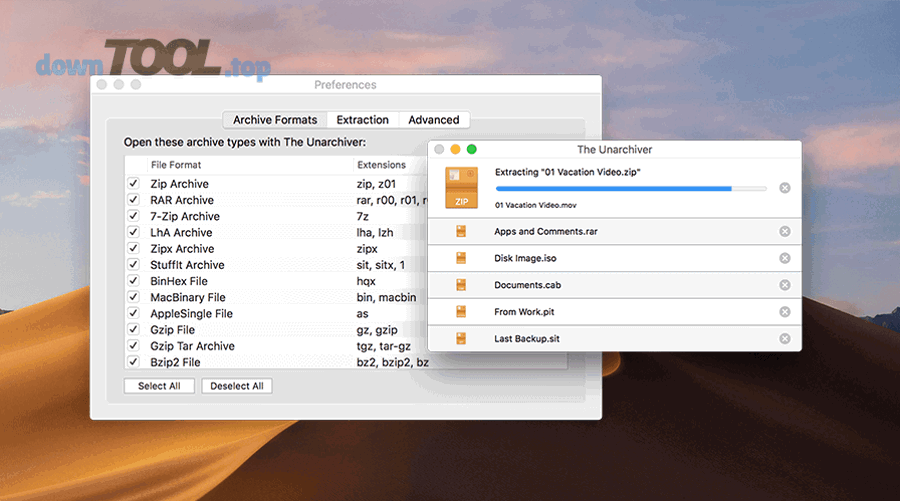The width and height of the screenshot is (900, 501).
Task: Select the From Work.pit queue entry
Action: tap(614, 312)
